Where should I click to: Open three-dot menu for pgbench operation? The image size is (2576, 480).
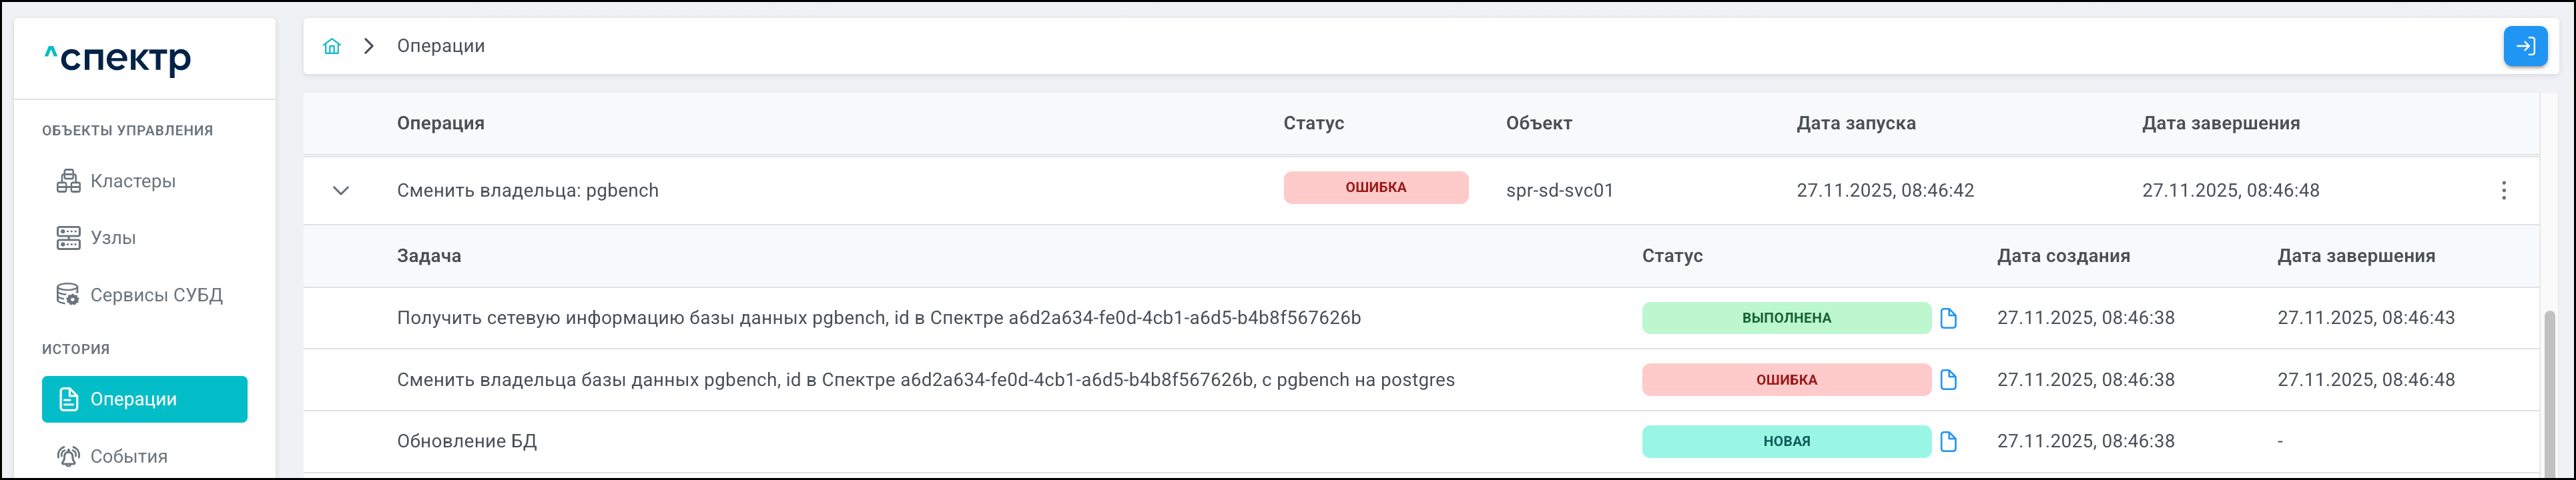2503,190
